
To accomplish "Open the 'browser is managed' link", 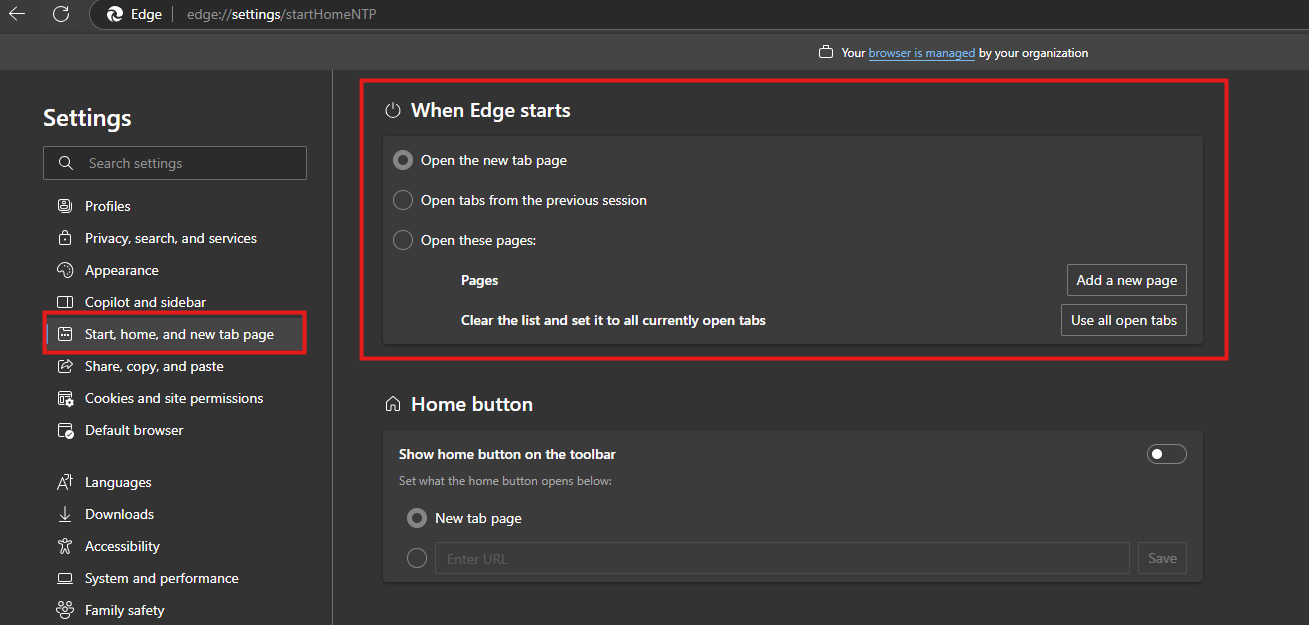I will pyautogui.click(x=921, y=53).
